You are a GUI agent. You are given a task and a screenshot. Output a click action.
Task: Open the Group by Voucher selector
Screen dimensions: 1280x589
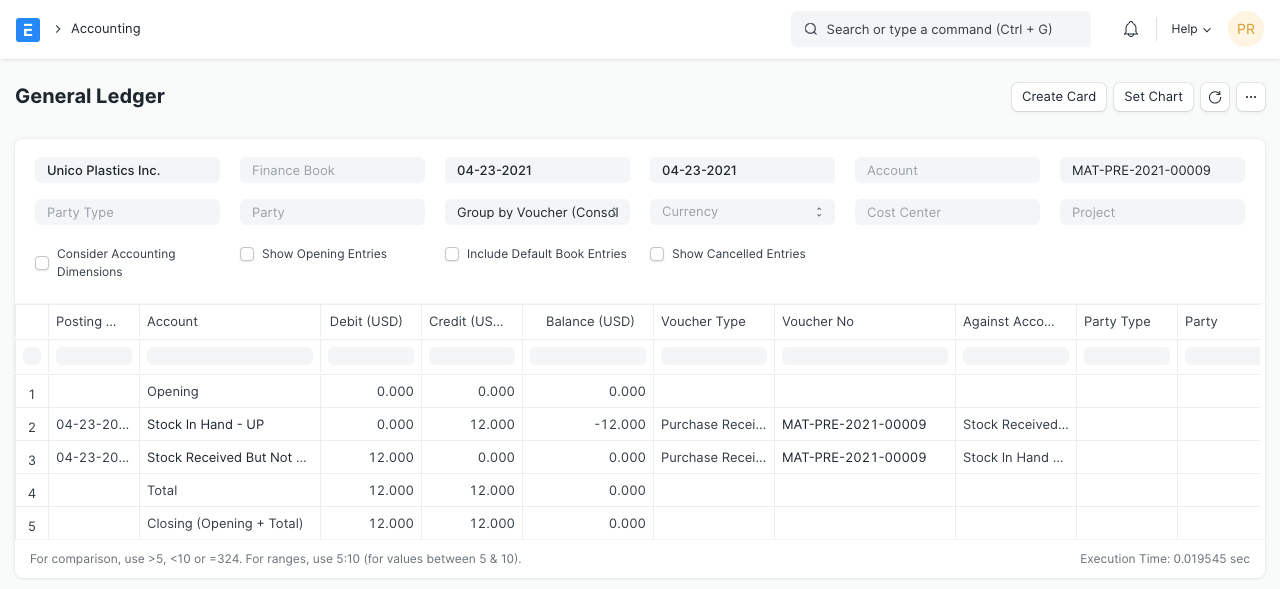[x=537, y=212]
